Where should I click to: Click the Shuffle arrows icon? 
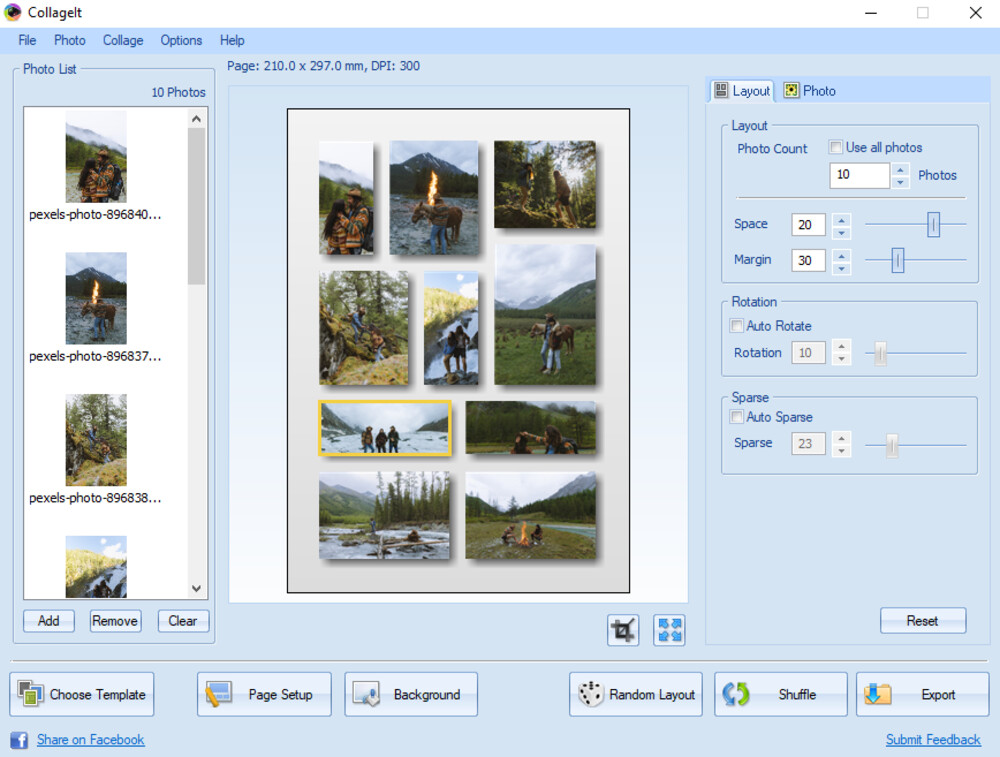[x=736, y=693]
